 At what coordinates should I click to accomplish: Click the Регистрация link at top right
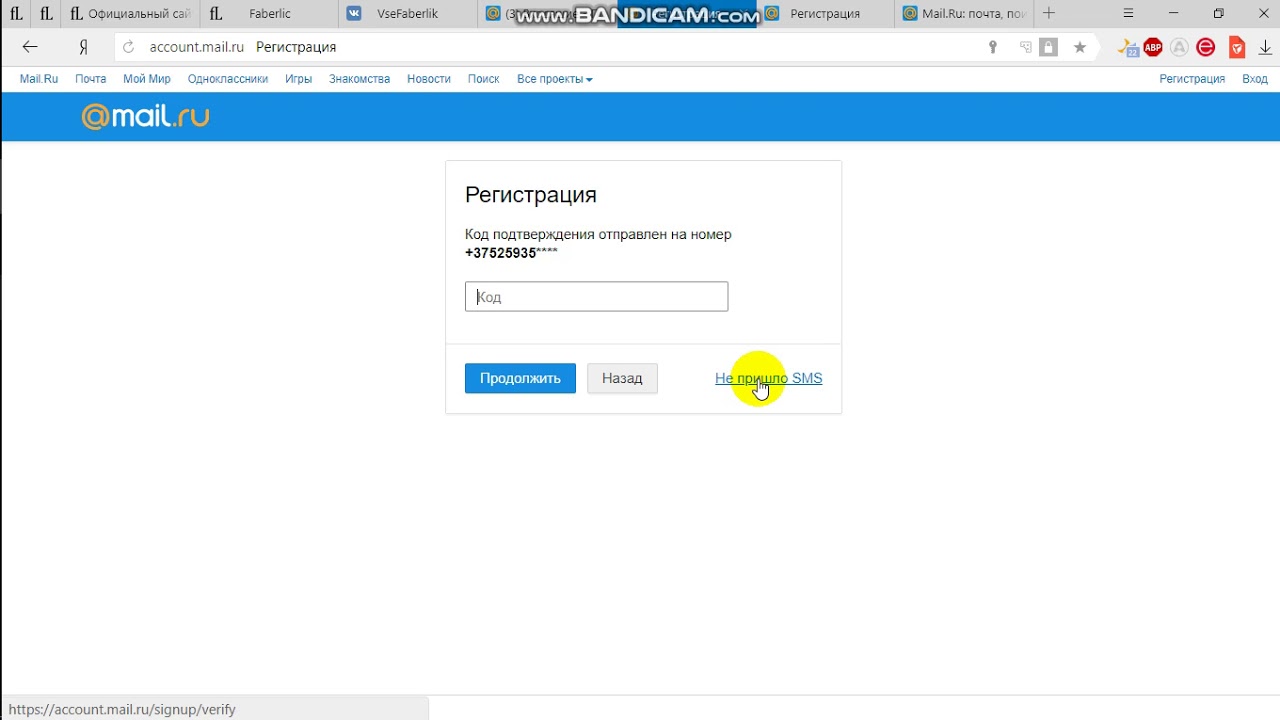pos(1192,79)
